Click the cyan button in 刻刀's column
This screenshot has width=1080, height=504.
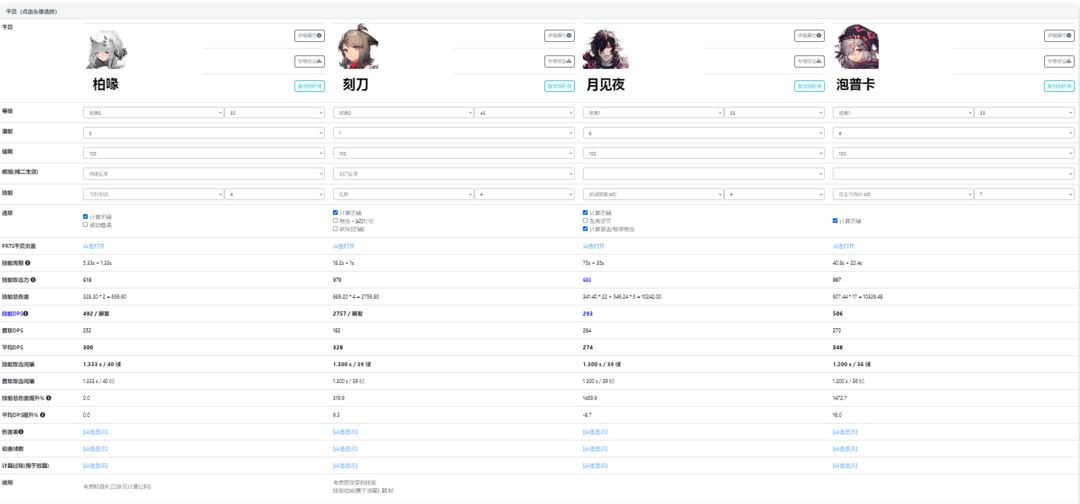pos(559,86)
